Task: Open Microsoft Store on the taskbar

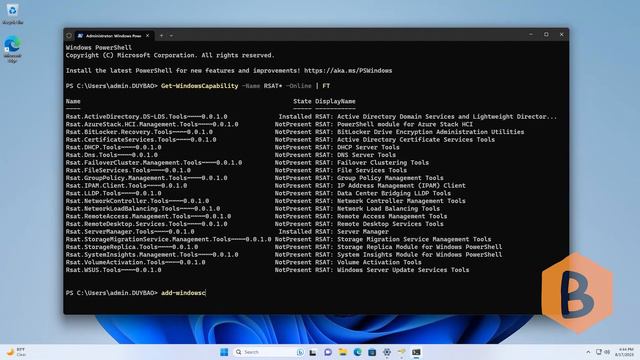Action: point(372,352)
